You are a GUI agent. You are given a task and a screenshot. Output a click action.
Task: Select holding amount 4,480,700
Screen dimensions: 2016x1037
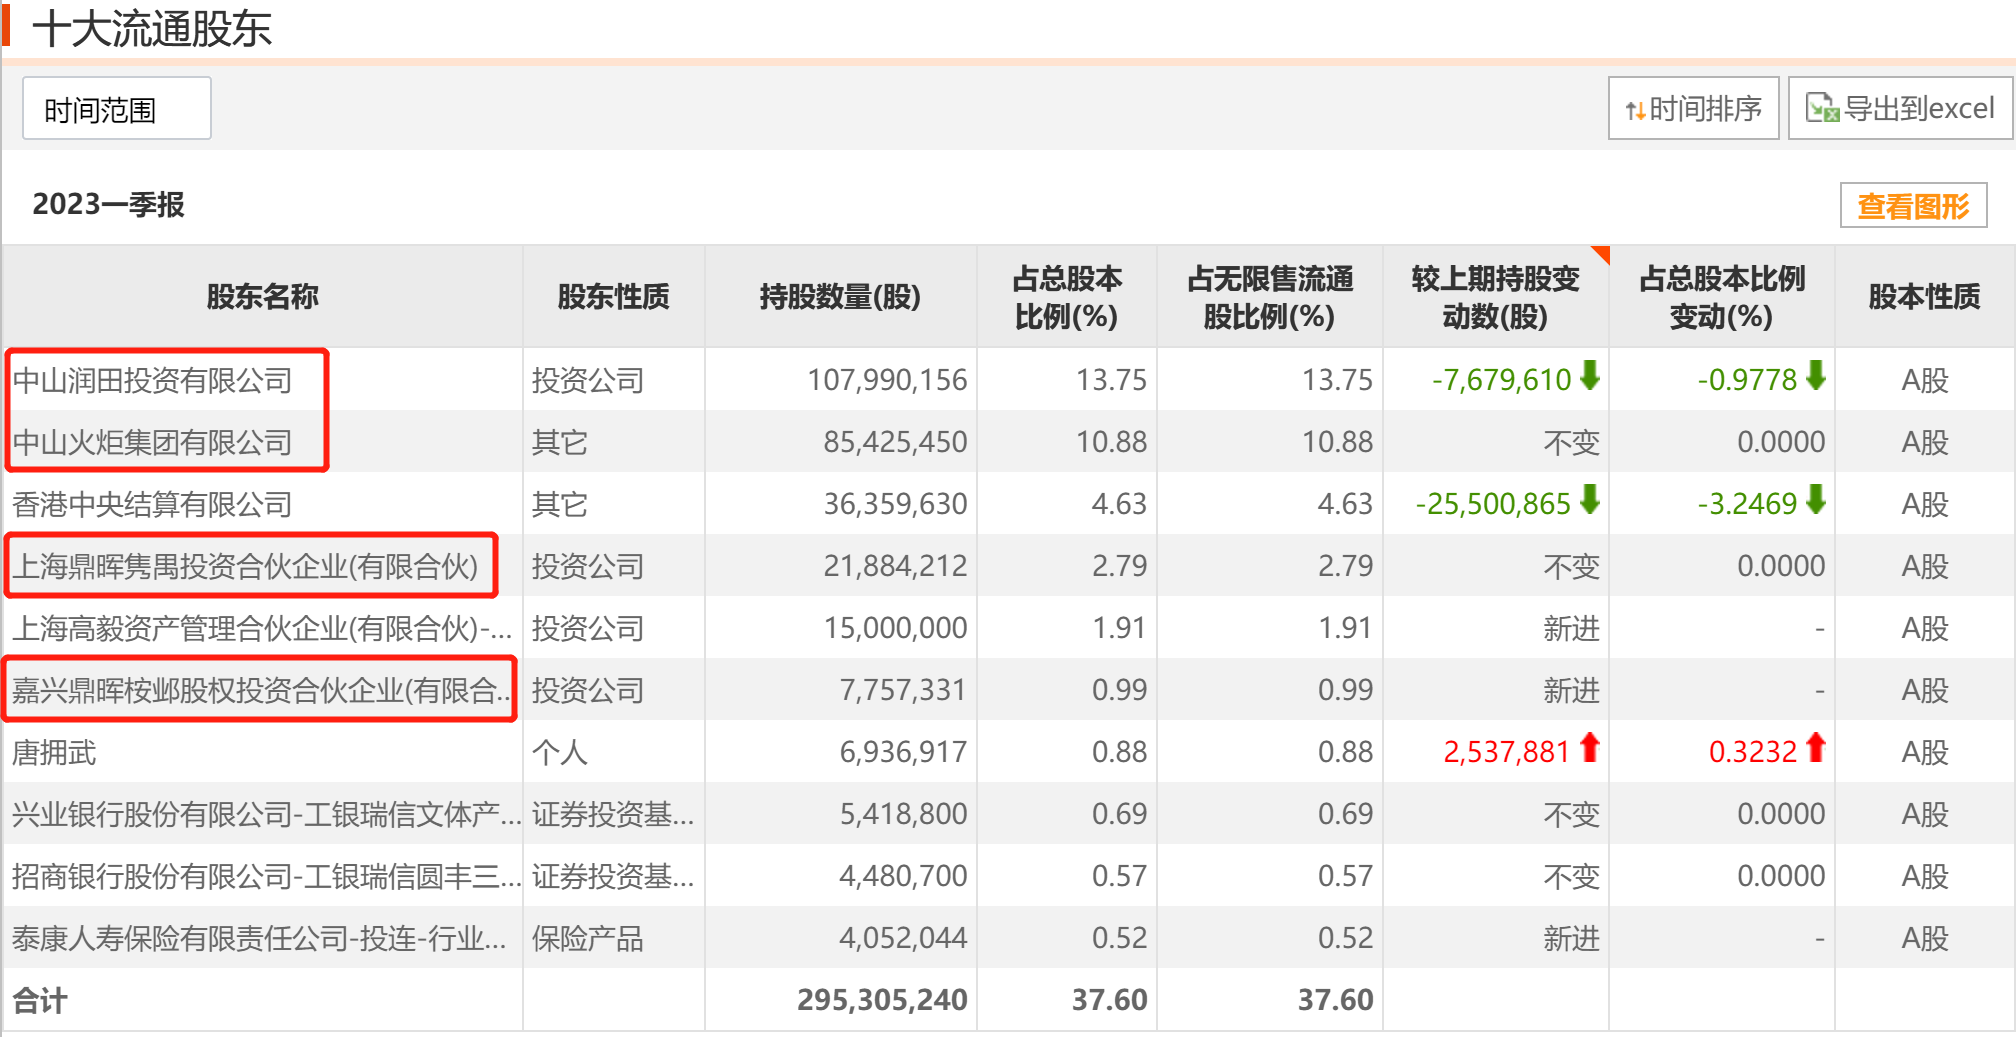click(x=903, y=876)
